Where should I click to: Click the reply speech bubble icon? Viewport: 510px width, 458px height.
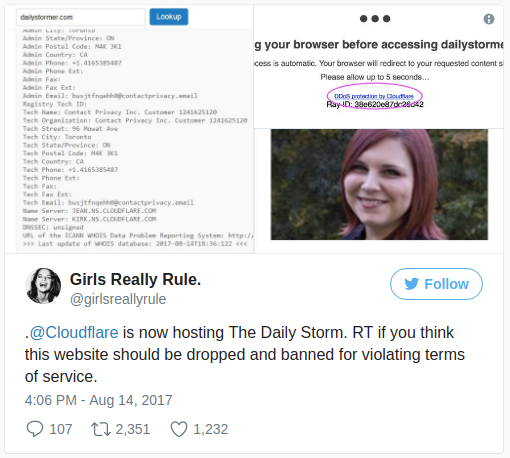pyautogui.click(x=35, y=429)
